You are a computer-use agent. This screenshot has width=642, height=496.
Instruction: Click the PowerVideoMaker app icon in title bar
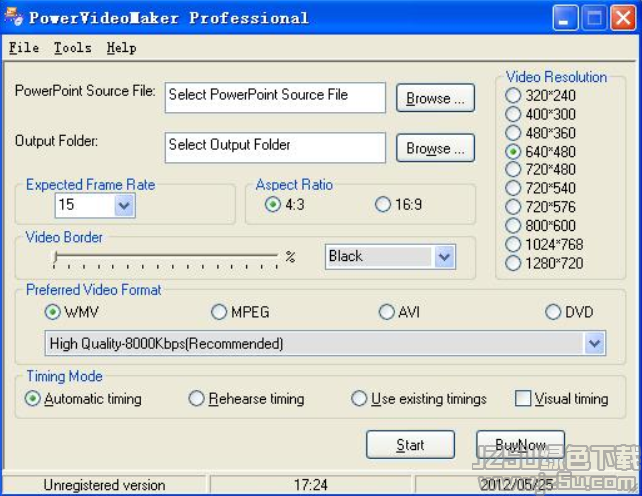14,17
